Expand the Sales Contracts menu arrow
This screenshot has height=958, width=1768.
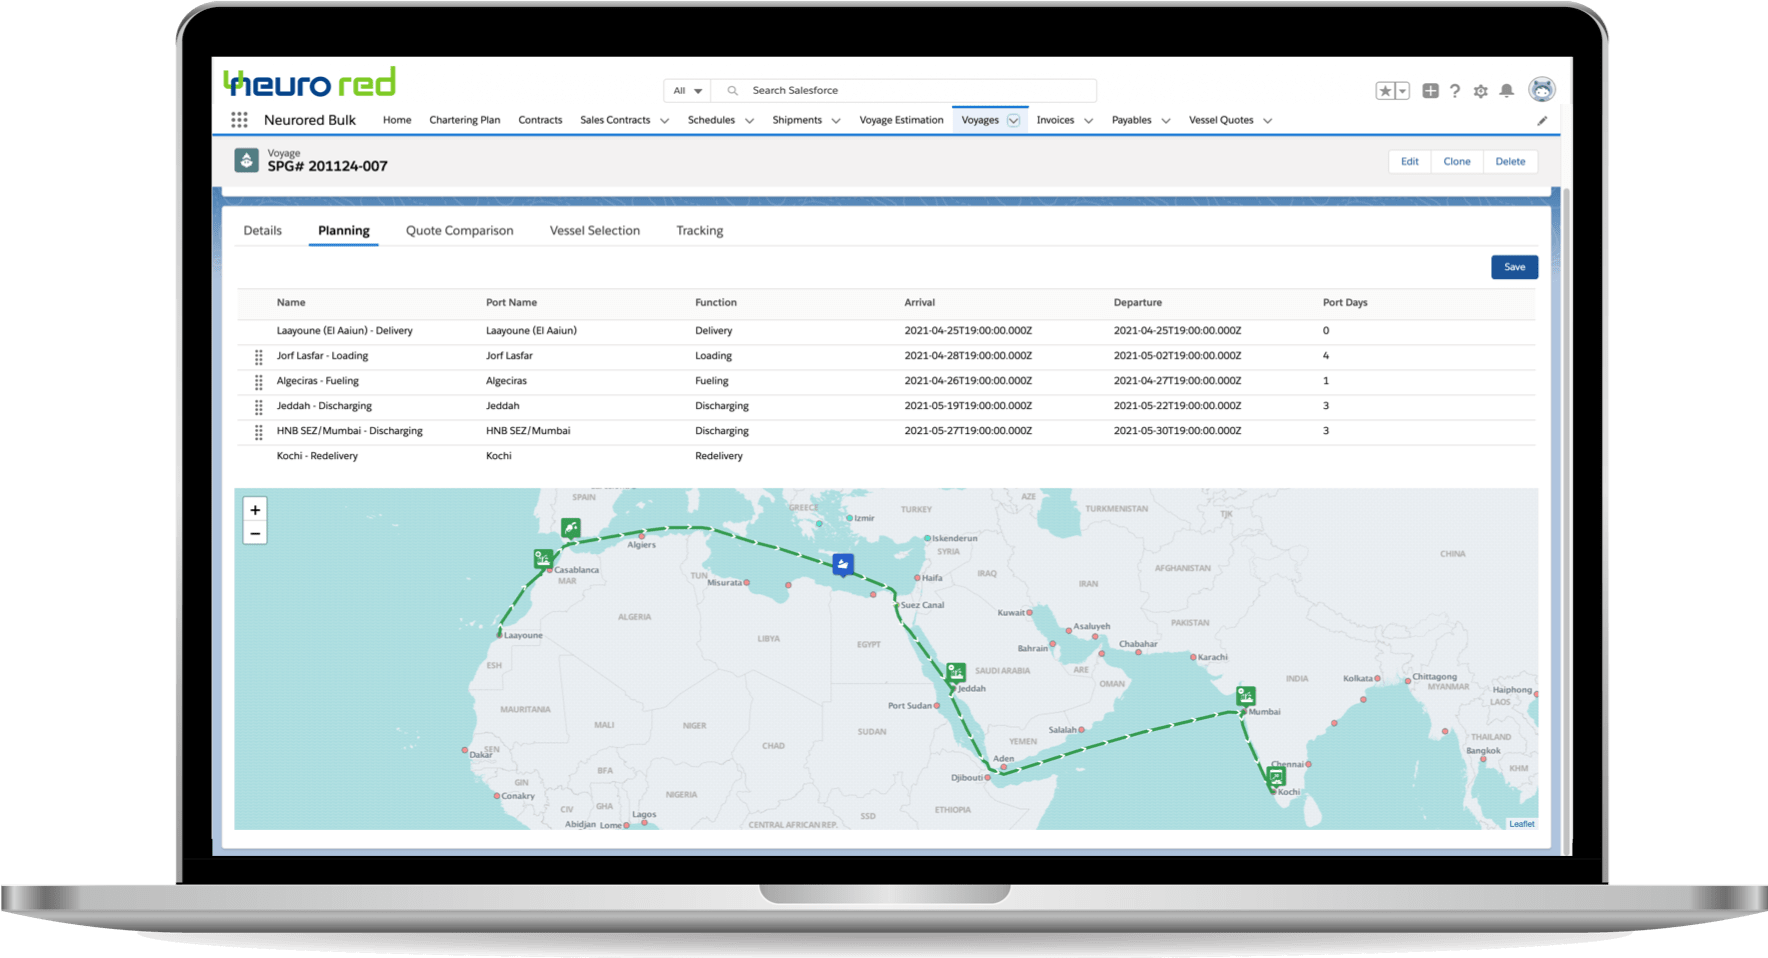point(664,121)
